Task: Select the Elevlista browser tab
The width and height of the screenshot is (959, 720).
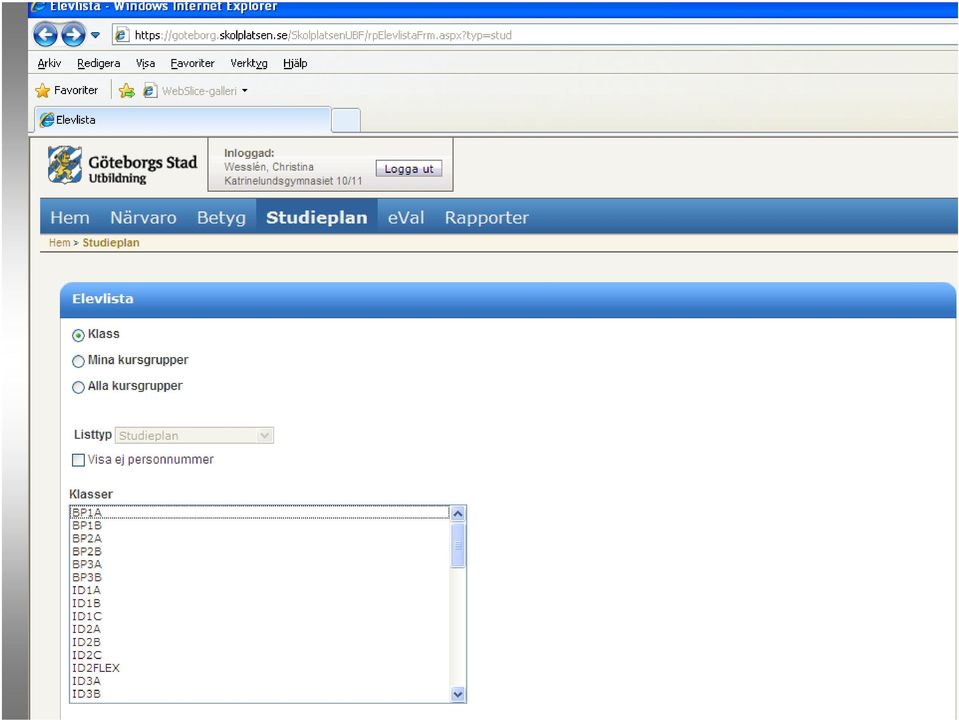Action: (183, 120)
